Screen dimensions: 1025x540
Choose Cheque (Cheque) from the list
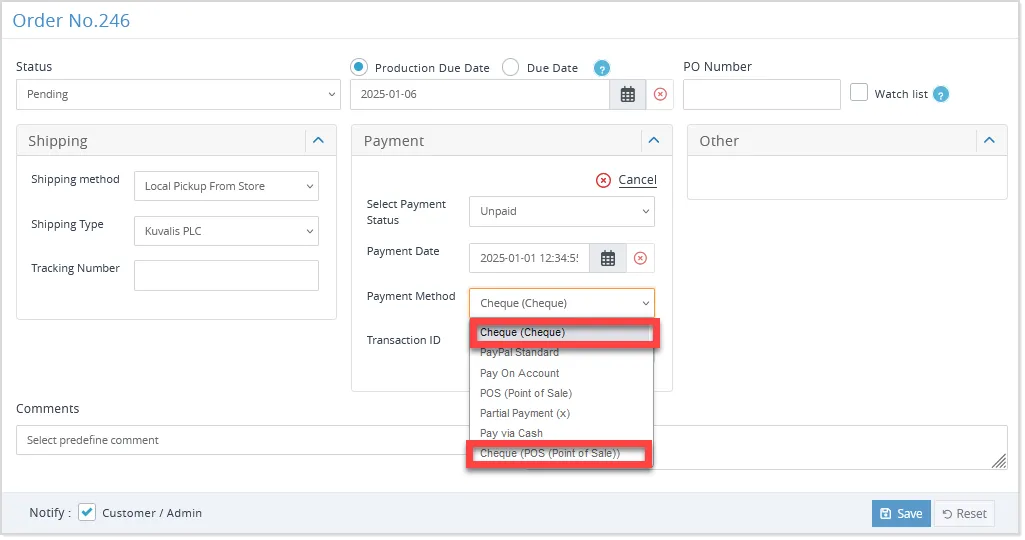point(562,332)
